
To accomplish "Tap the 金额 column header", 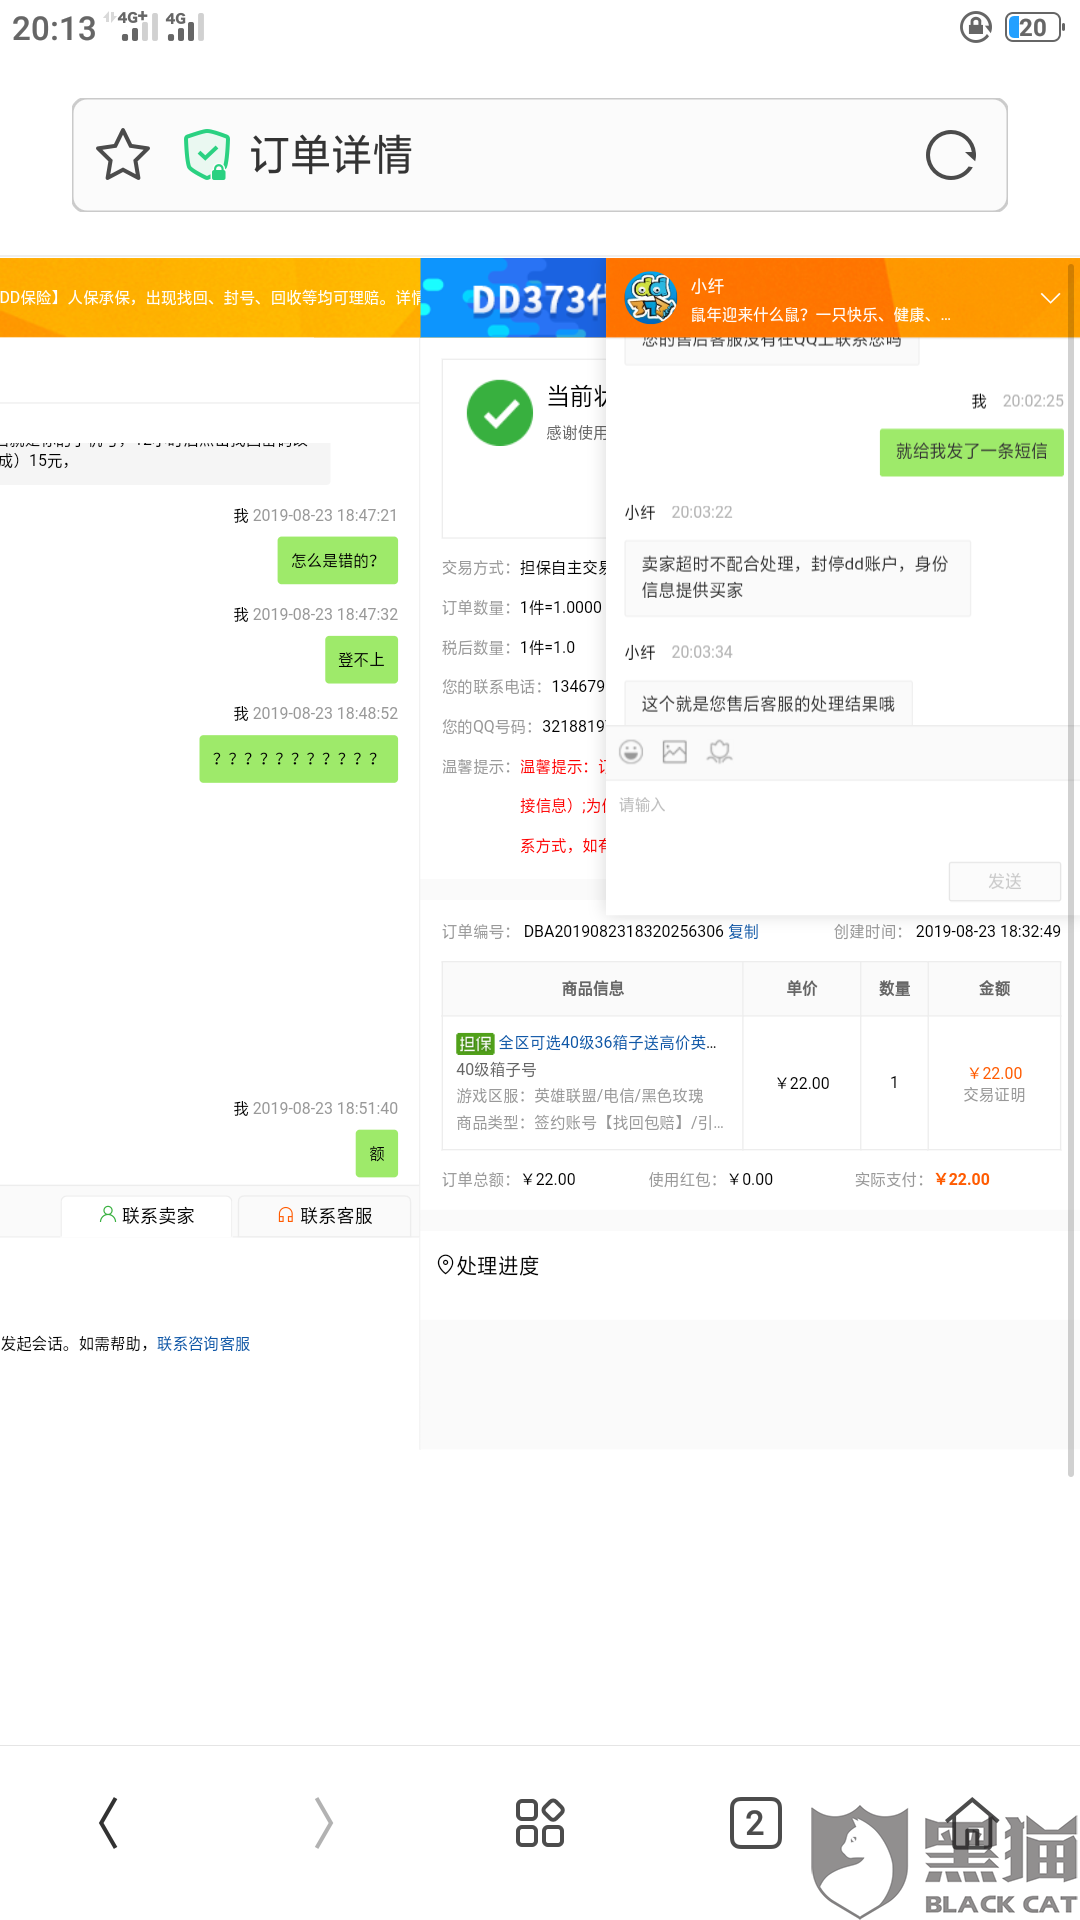I will tap(994, 988).
